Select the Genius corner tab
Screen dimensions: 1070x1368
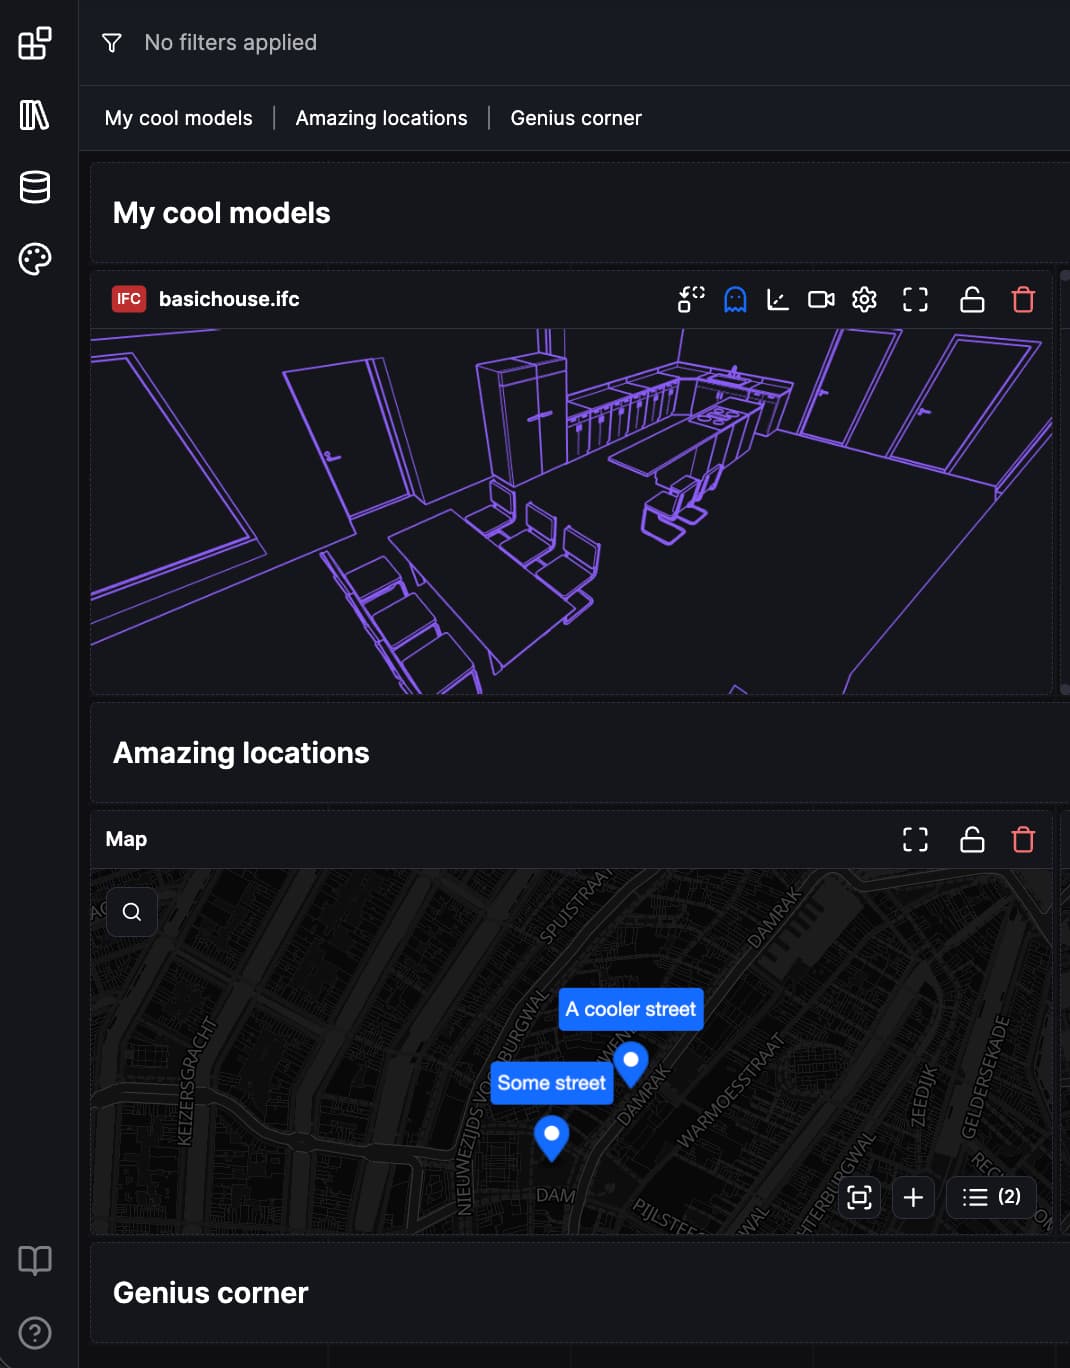pos(576,118)
